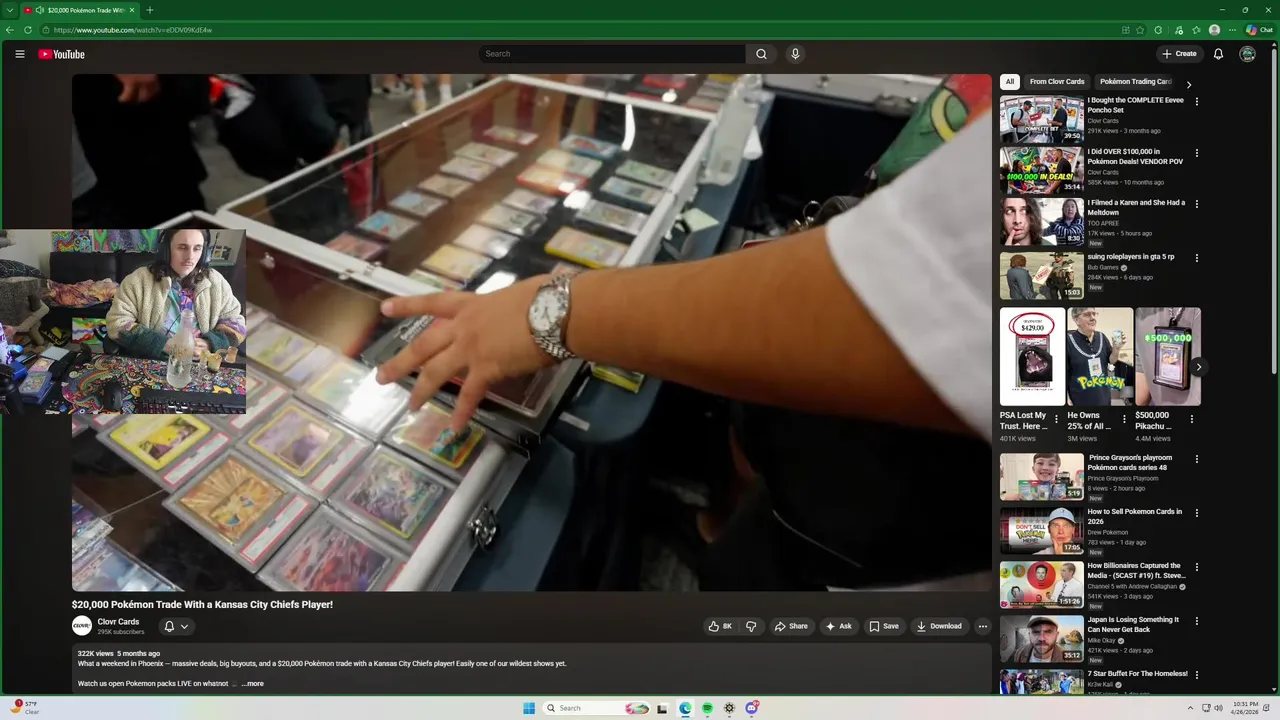Image resolution: width=1280 pixels, height=720 pixels.
Task: Open 'I Bought the COMPLETE Eevee' video thumbnail
Action: point(1042,119)
